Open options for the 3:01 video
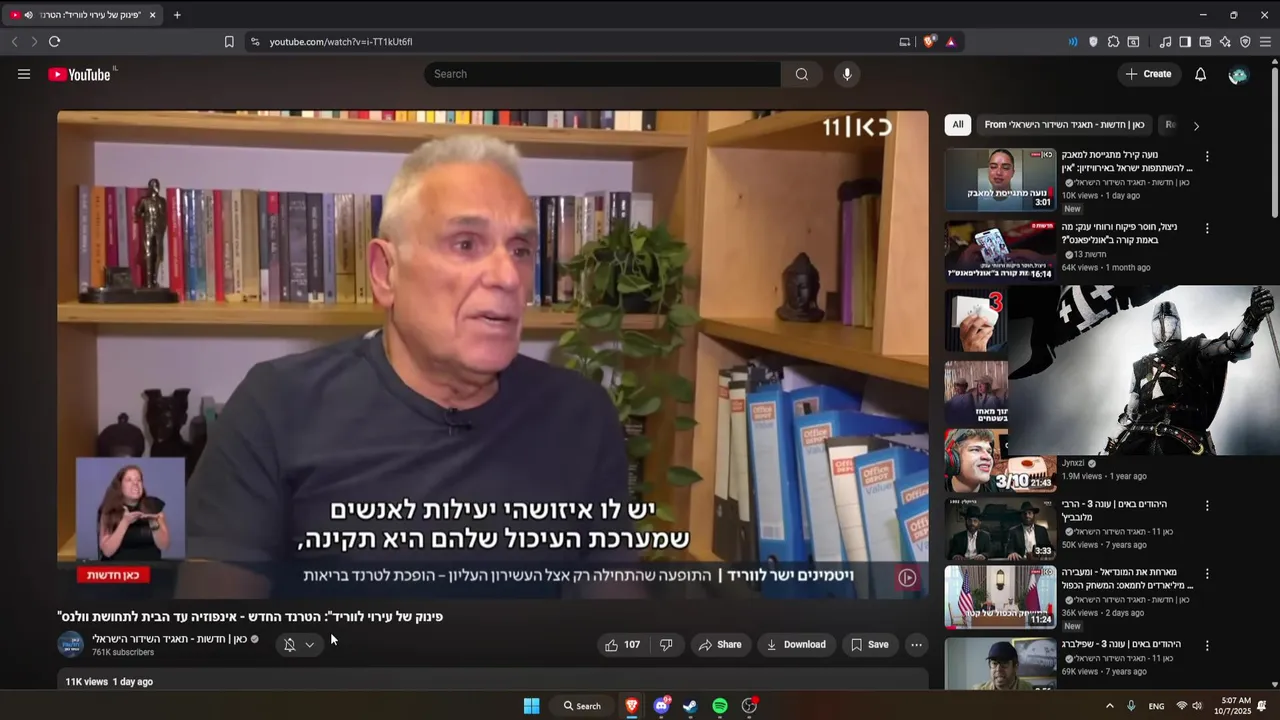Screen dimensions: 1280x720 [x=1207, y=157]
